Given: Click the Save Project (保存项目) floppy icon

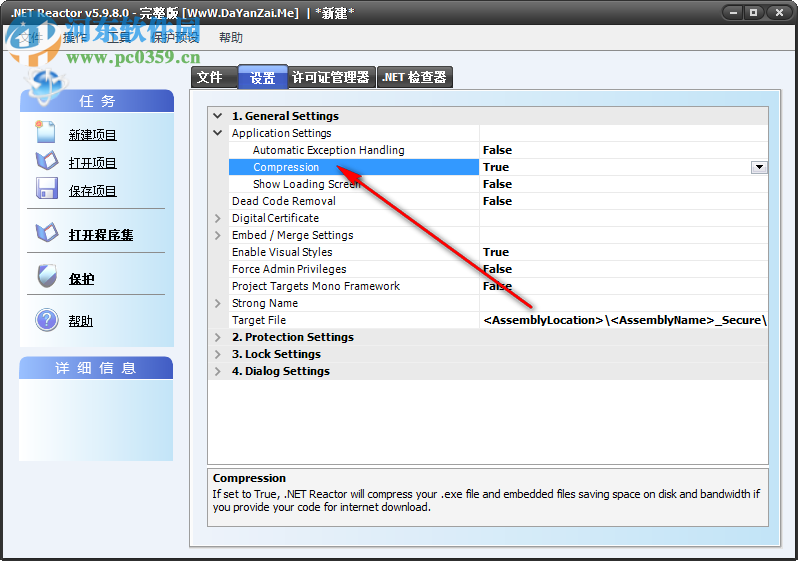Looking at the screenshot, I should click(47, 188).
